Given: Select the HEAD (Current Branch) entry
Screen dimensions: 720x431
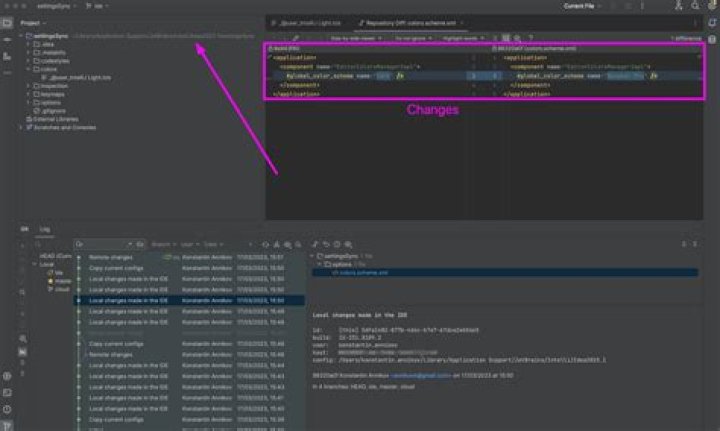Looking at the screenshot, I should [x=56, y=256].
